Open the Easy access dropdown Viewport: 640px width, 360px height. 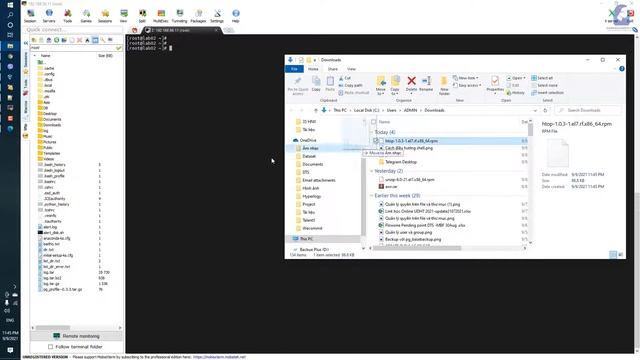[467, 85]
